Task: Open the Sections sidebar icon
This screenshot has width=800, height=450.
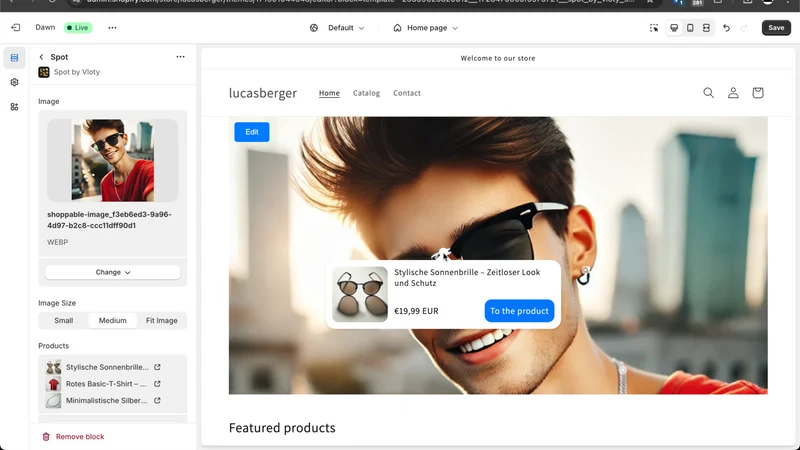Action: [14, 58]
